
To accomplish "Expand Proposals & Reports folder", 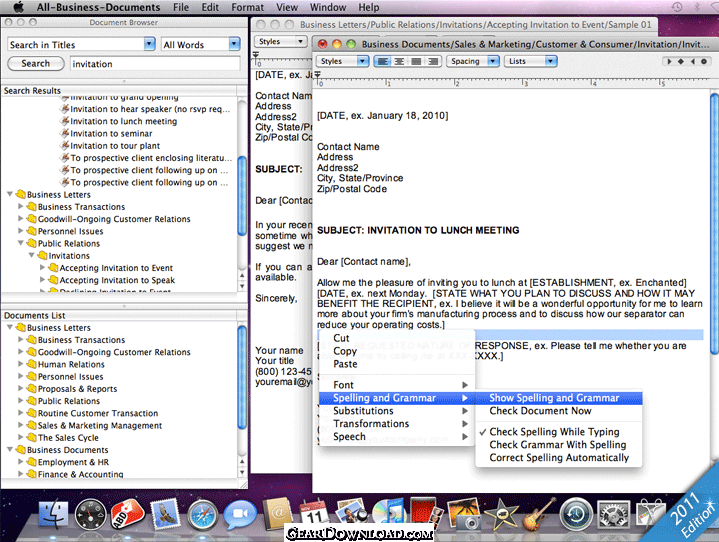I will [21, 388].
